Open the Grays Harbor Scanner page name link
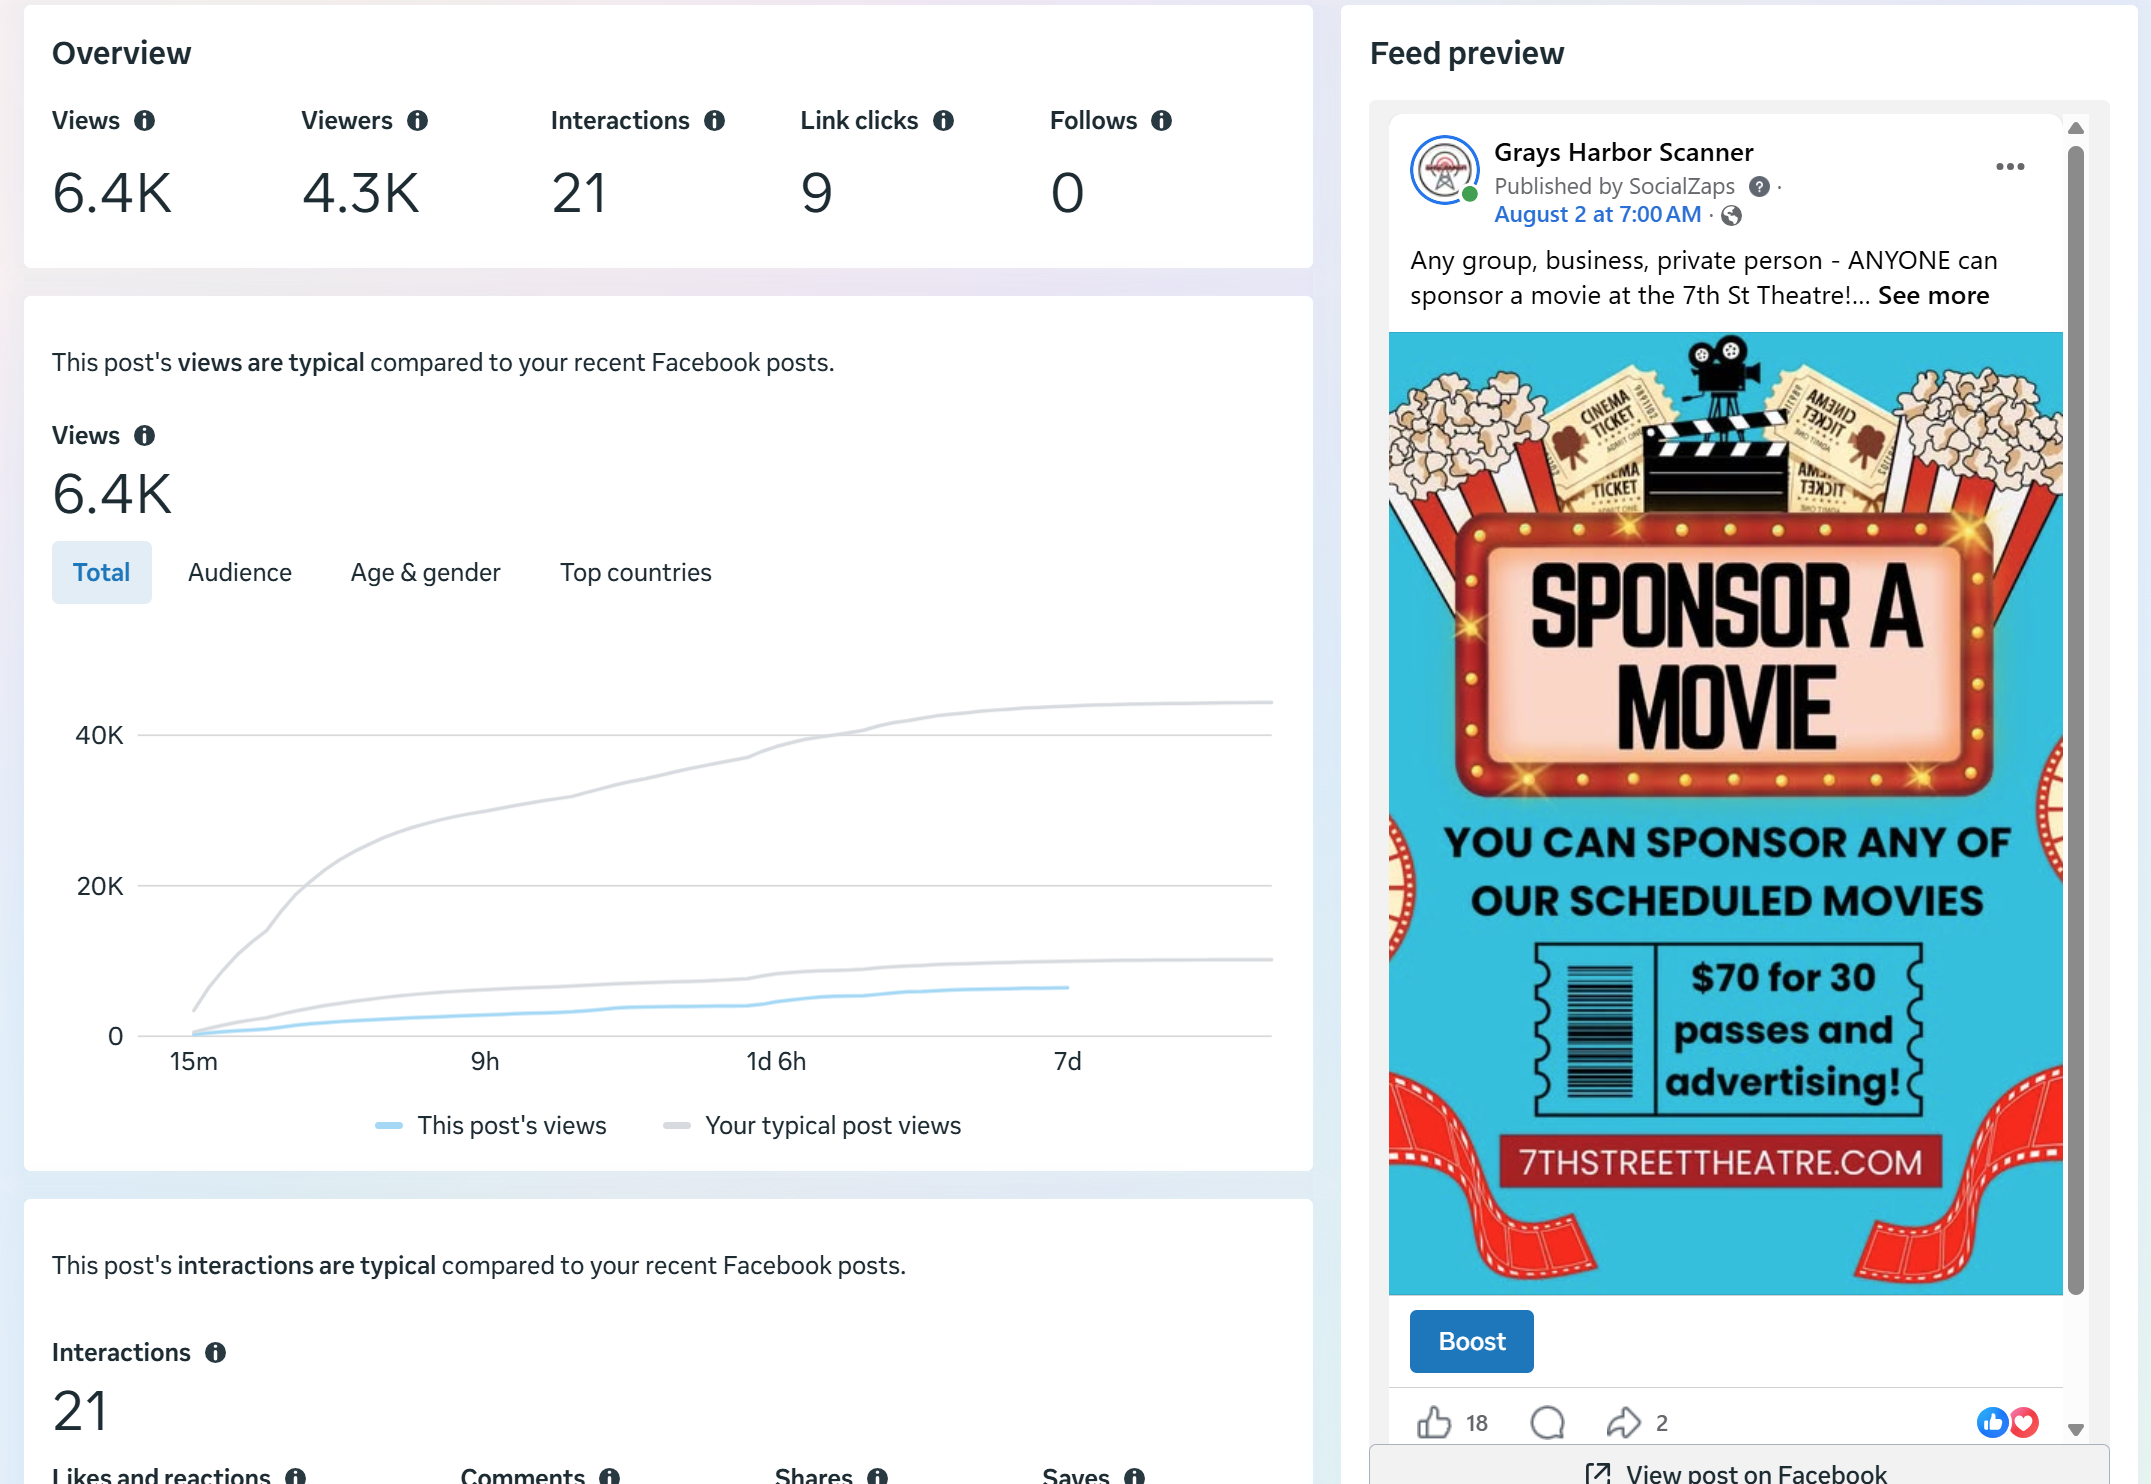Image resolution: width=2151 pixels, height=1484 pixels. pos(1624,153)
